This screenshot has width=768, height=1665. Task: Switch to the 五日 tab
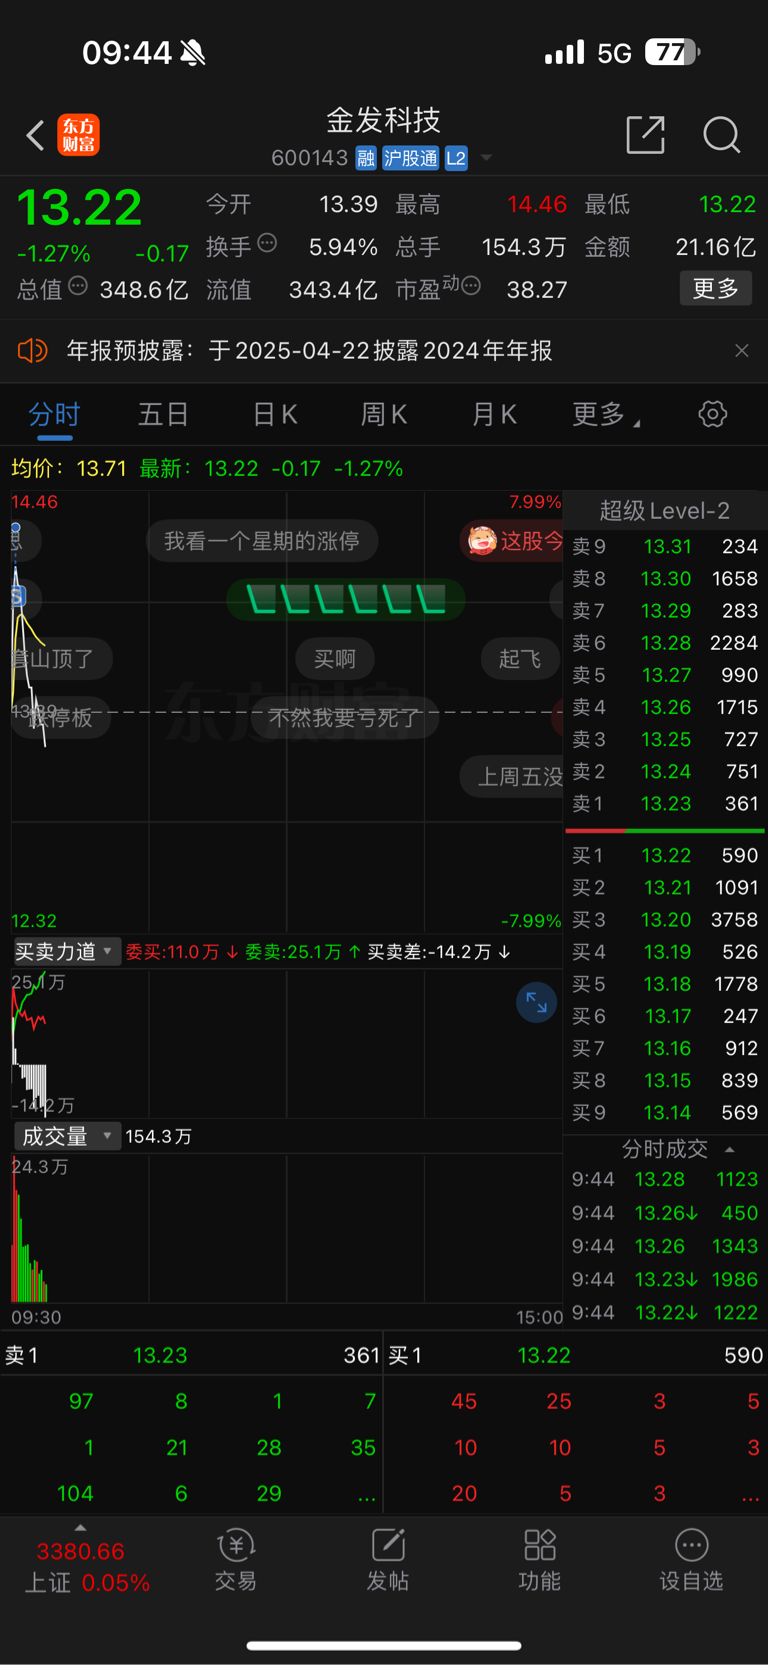tap(163, 414)
